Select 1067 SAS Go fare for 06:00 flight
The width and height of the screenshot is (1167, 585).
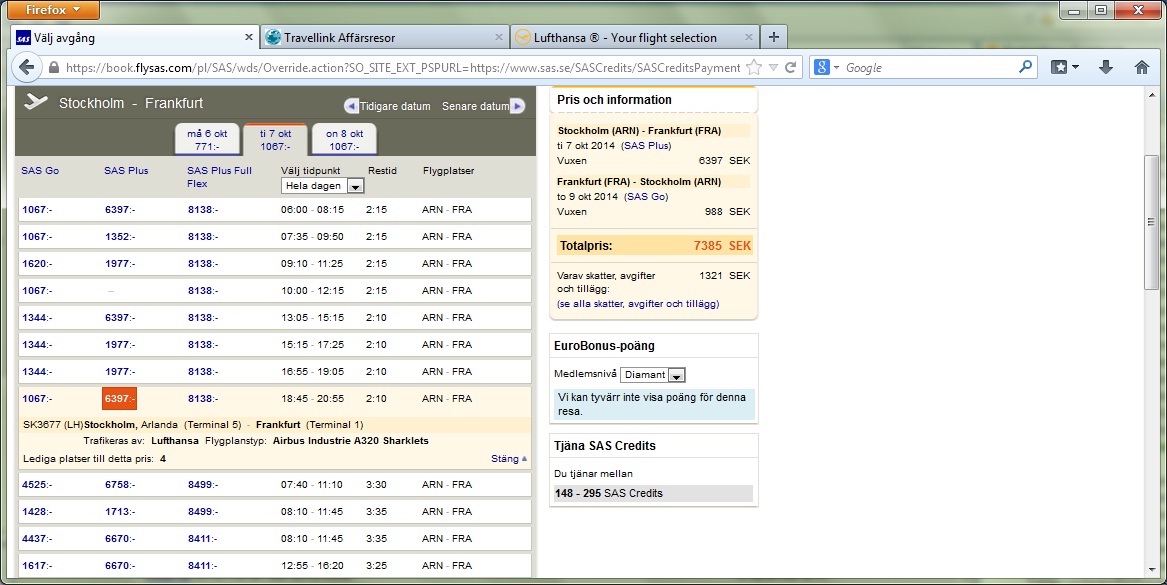pyautogui.click(x=37, y=210)
